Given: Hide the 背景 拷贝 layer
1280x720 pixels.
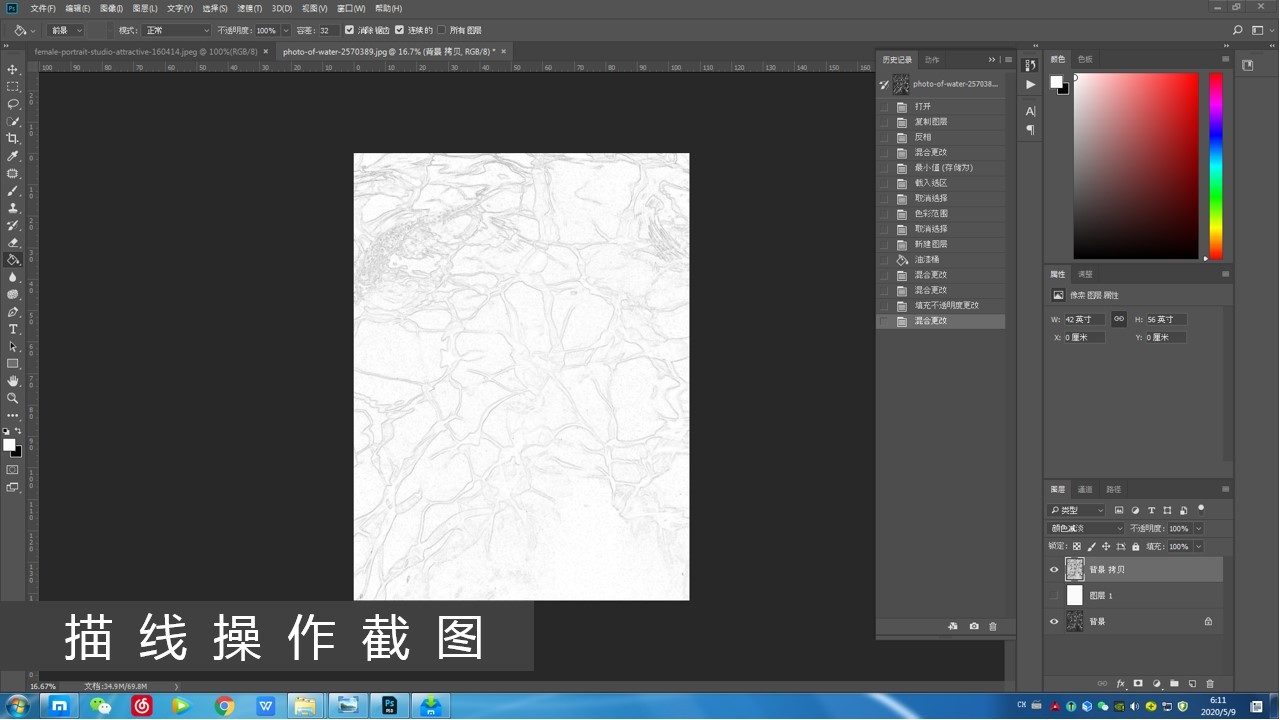Looking at the screenshot, I should [1053, 570].
